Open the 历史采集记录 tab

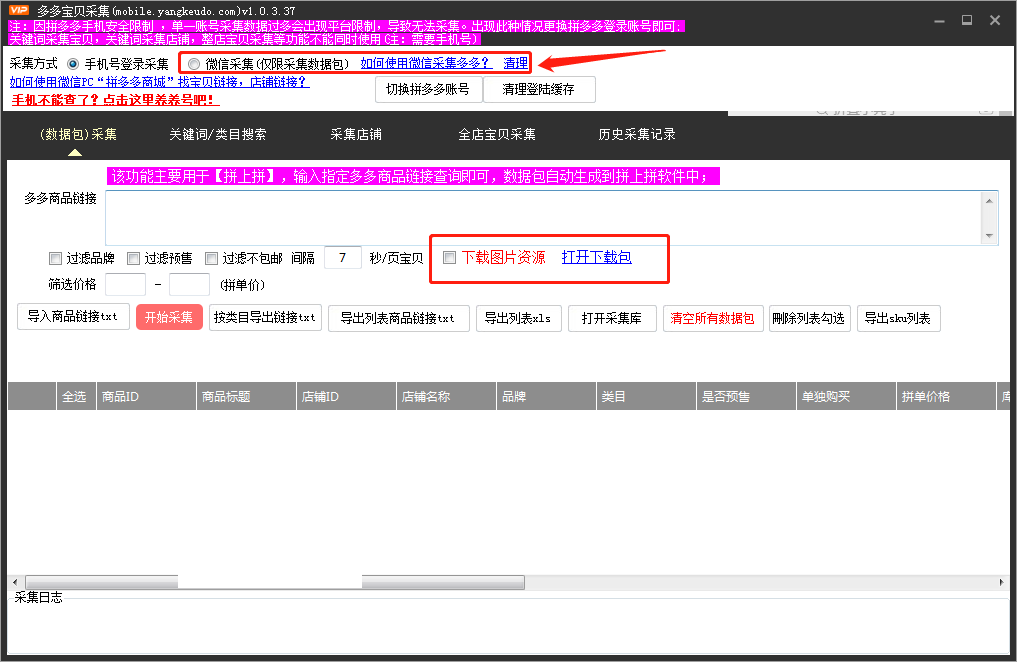[637, 134]
